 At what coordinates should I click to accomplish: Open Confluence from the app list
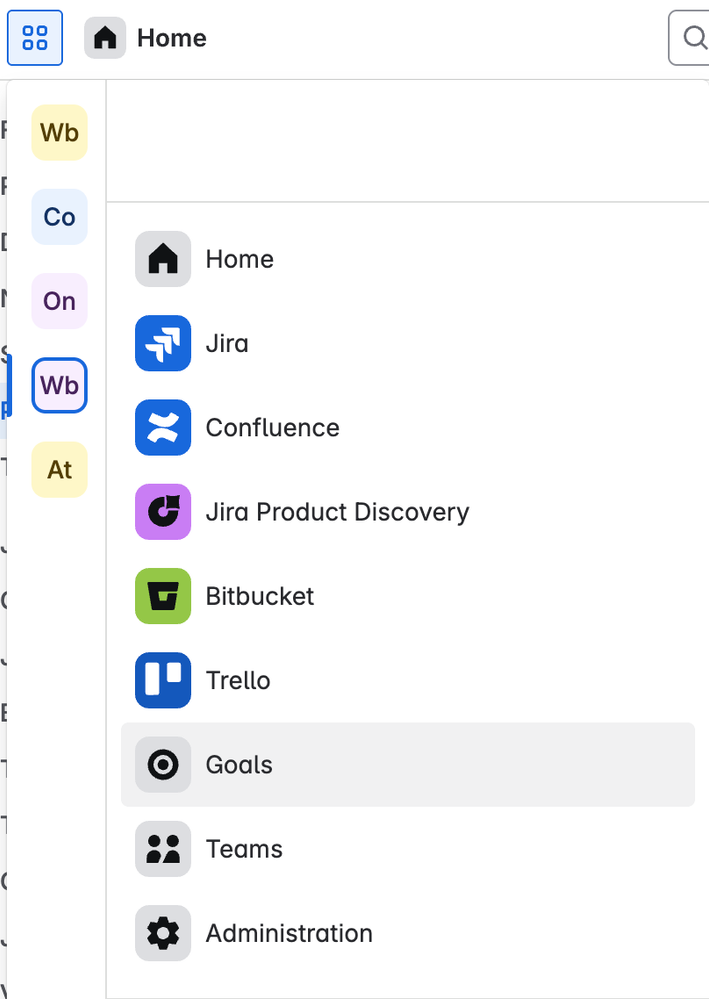click(408, 428)
